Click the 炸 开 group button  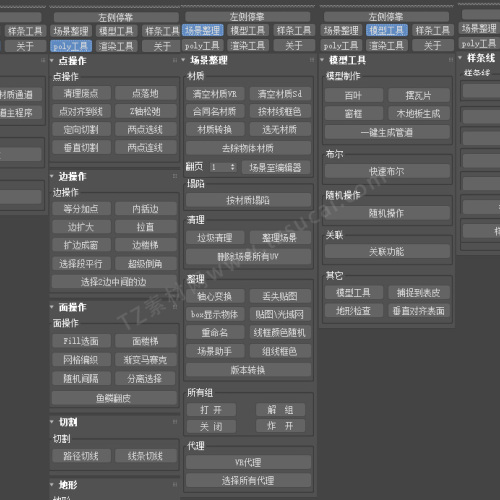point(280,426)
